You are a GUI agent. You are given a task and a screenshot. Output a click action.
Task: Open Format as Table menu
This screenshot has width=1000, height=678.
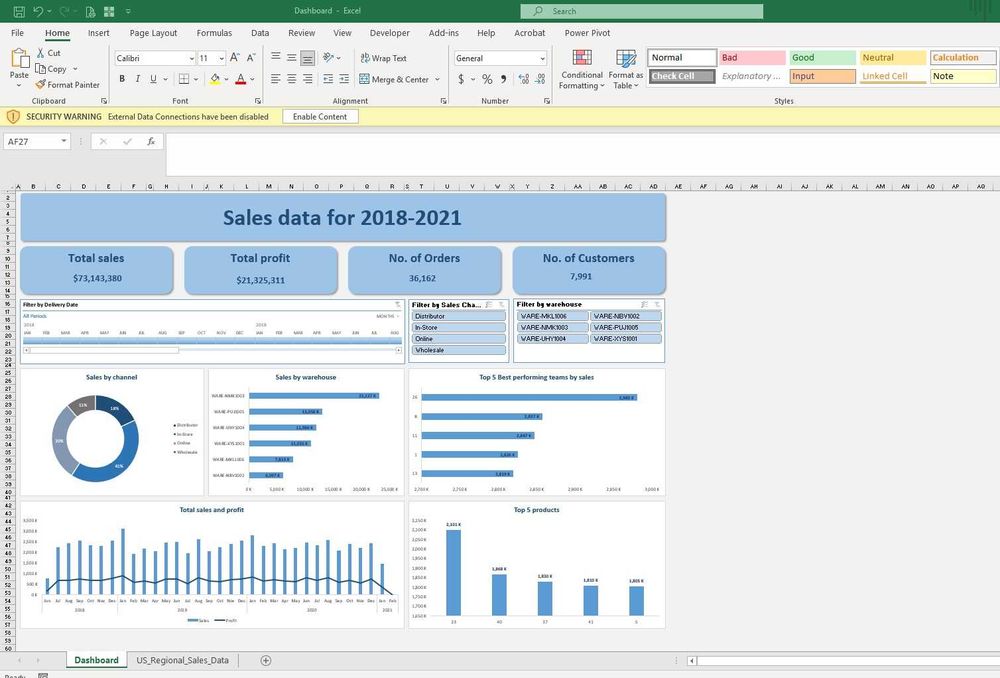click(x=626, y=69)
